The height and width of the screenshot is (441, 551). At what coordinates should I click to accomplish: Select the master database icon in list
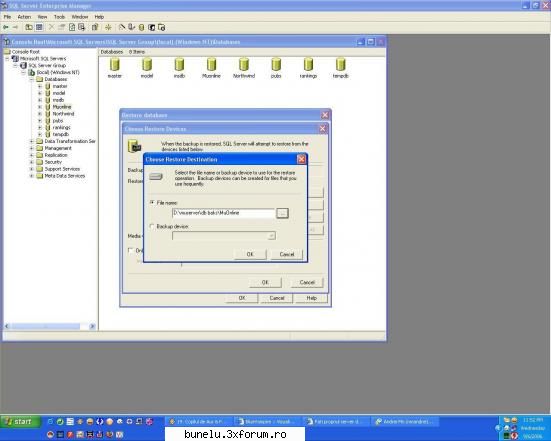pyautogui.click(x=115, y=68)
